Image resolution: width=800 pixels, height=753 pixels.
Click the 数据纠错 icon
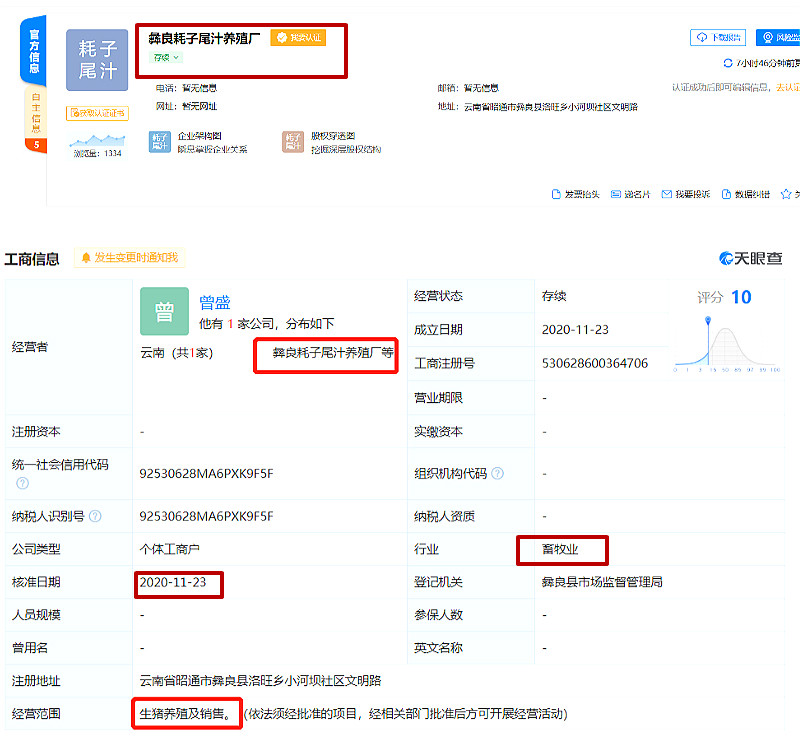pos(726,194)
